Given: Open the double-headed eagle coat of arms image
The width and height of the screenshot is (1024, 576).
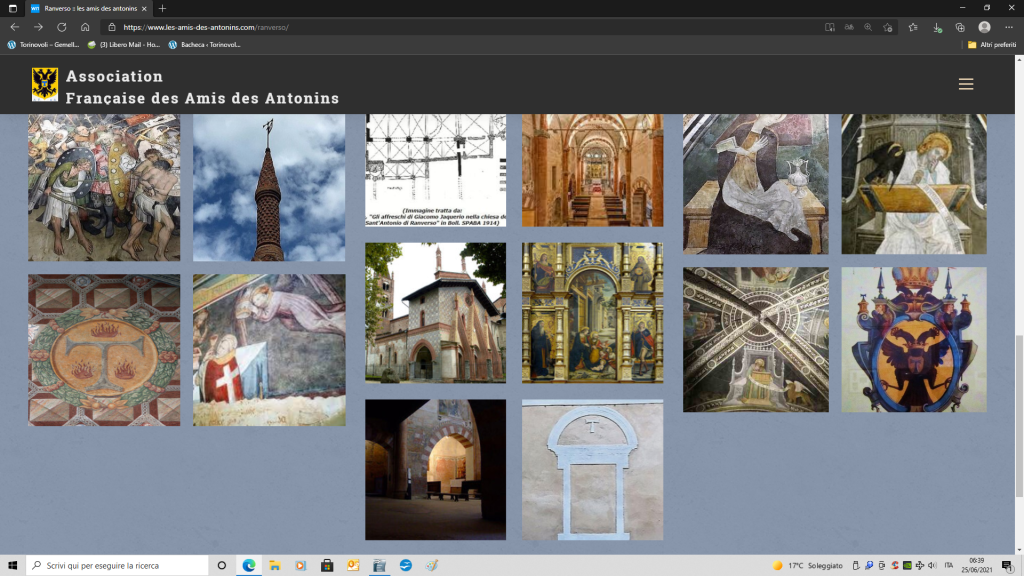Looking at the screenshot, I should pyautogui.click(x=913, y=339).
